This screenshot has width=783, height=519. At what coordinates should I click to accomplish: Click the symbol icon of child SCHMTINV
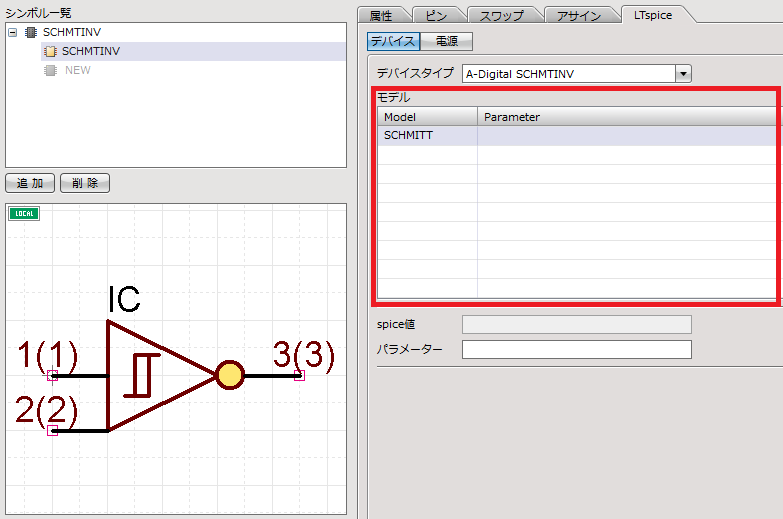(x=50, y=51)
